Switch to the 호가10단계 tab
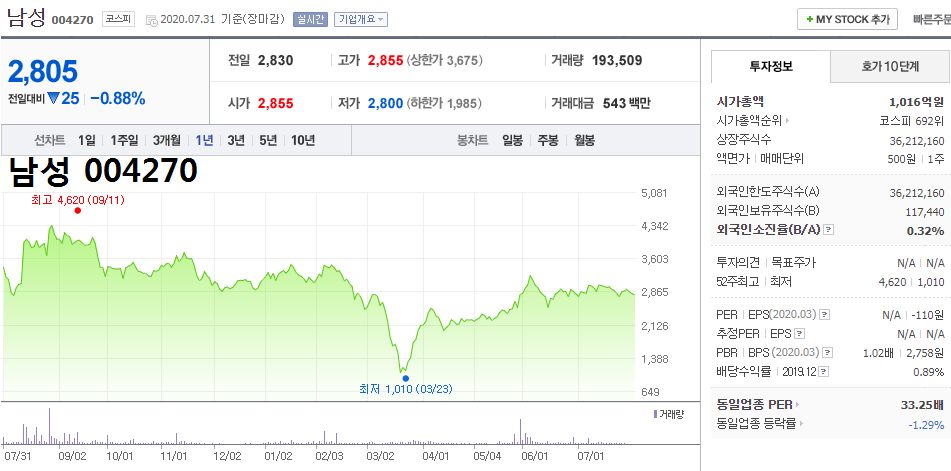This screenshot has width=951, height=471. coord(890,67)
